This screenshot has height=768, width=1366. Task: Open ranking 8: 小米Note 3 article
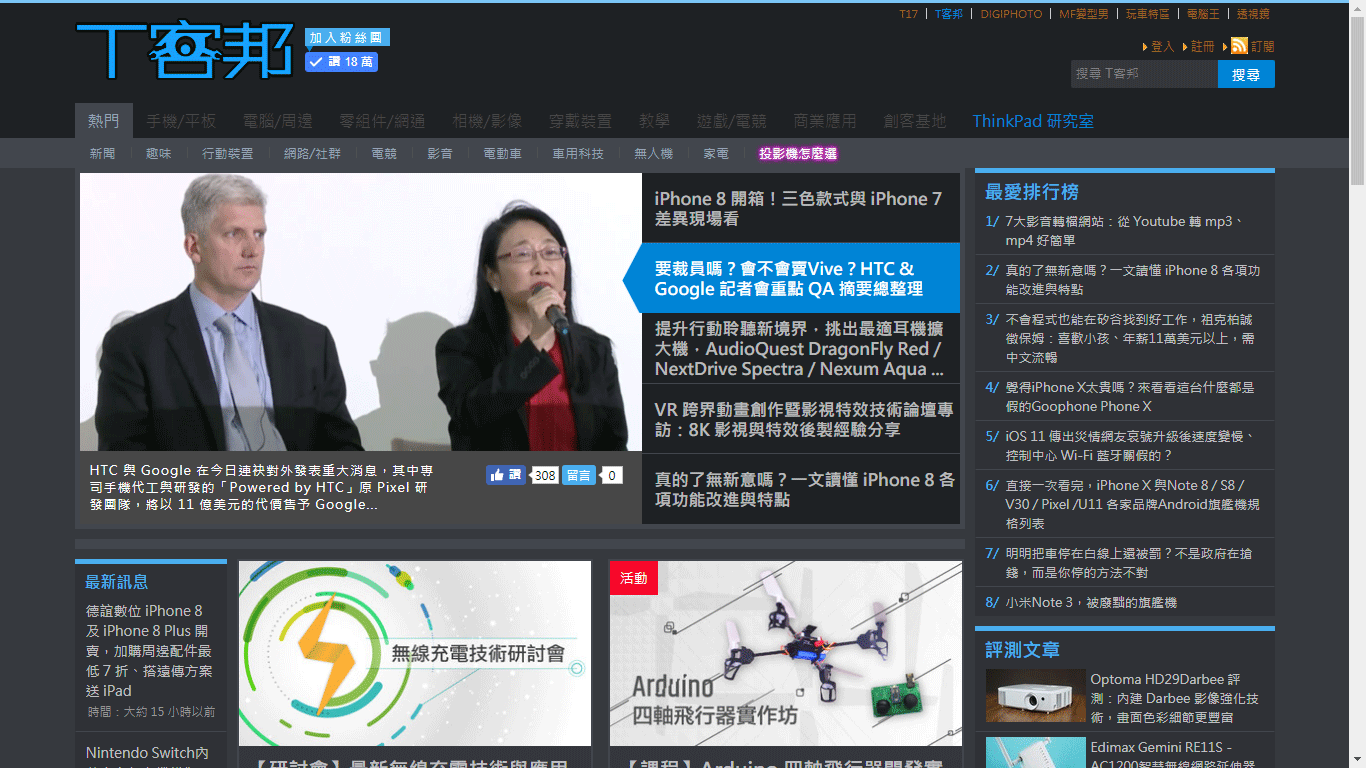point(1091,602)
